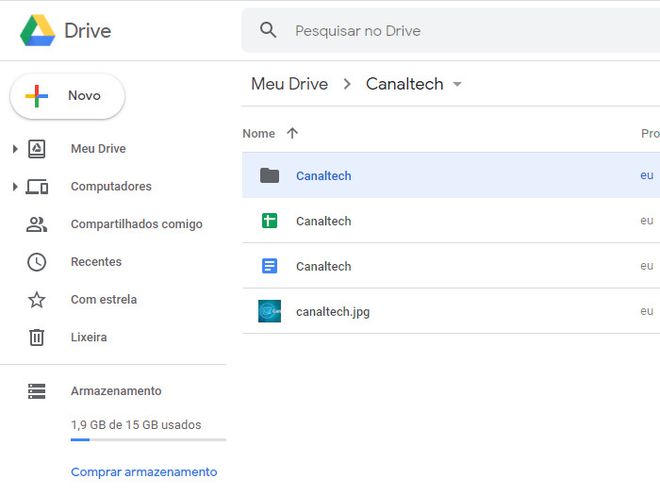Select the Canaltech folder name
The height and width of the screenshot is (495, 660).
[x=323, y=176]
